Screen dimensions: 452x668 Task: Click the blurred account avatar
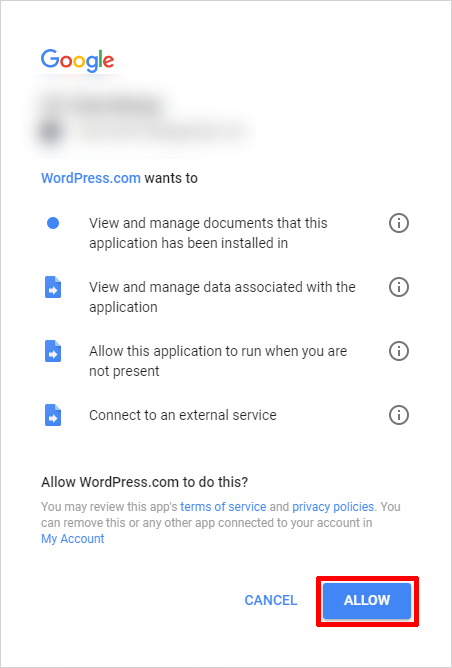point(50,132)
